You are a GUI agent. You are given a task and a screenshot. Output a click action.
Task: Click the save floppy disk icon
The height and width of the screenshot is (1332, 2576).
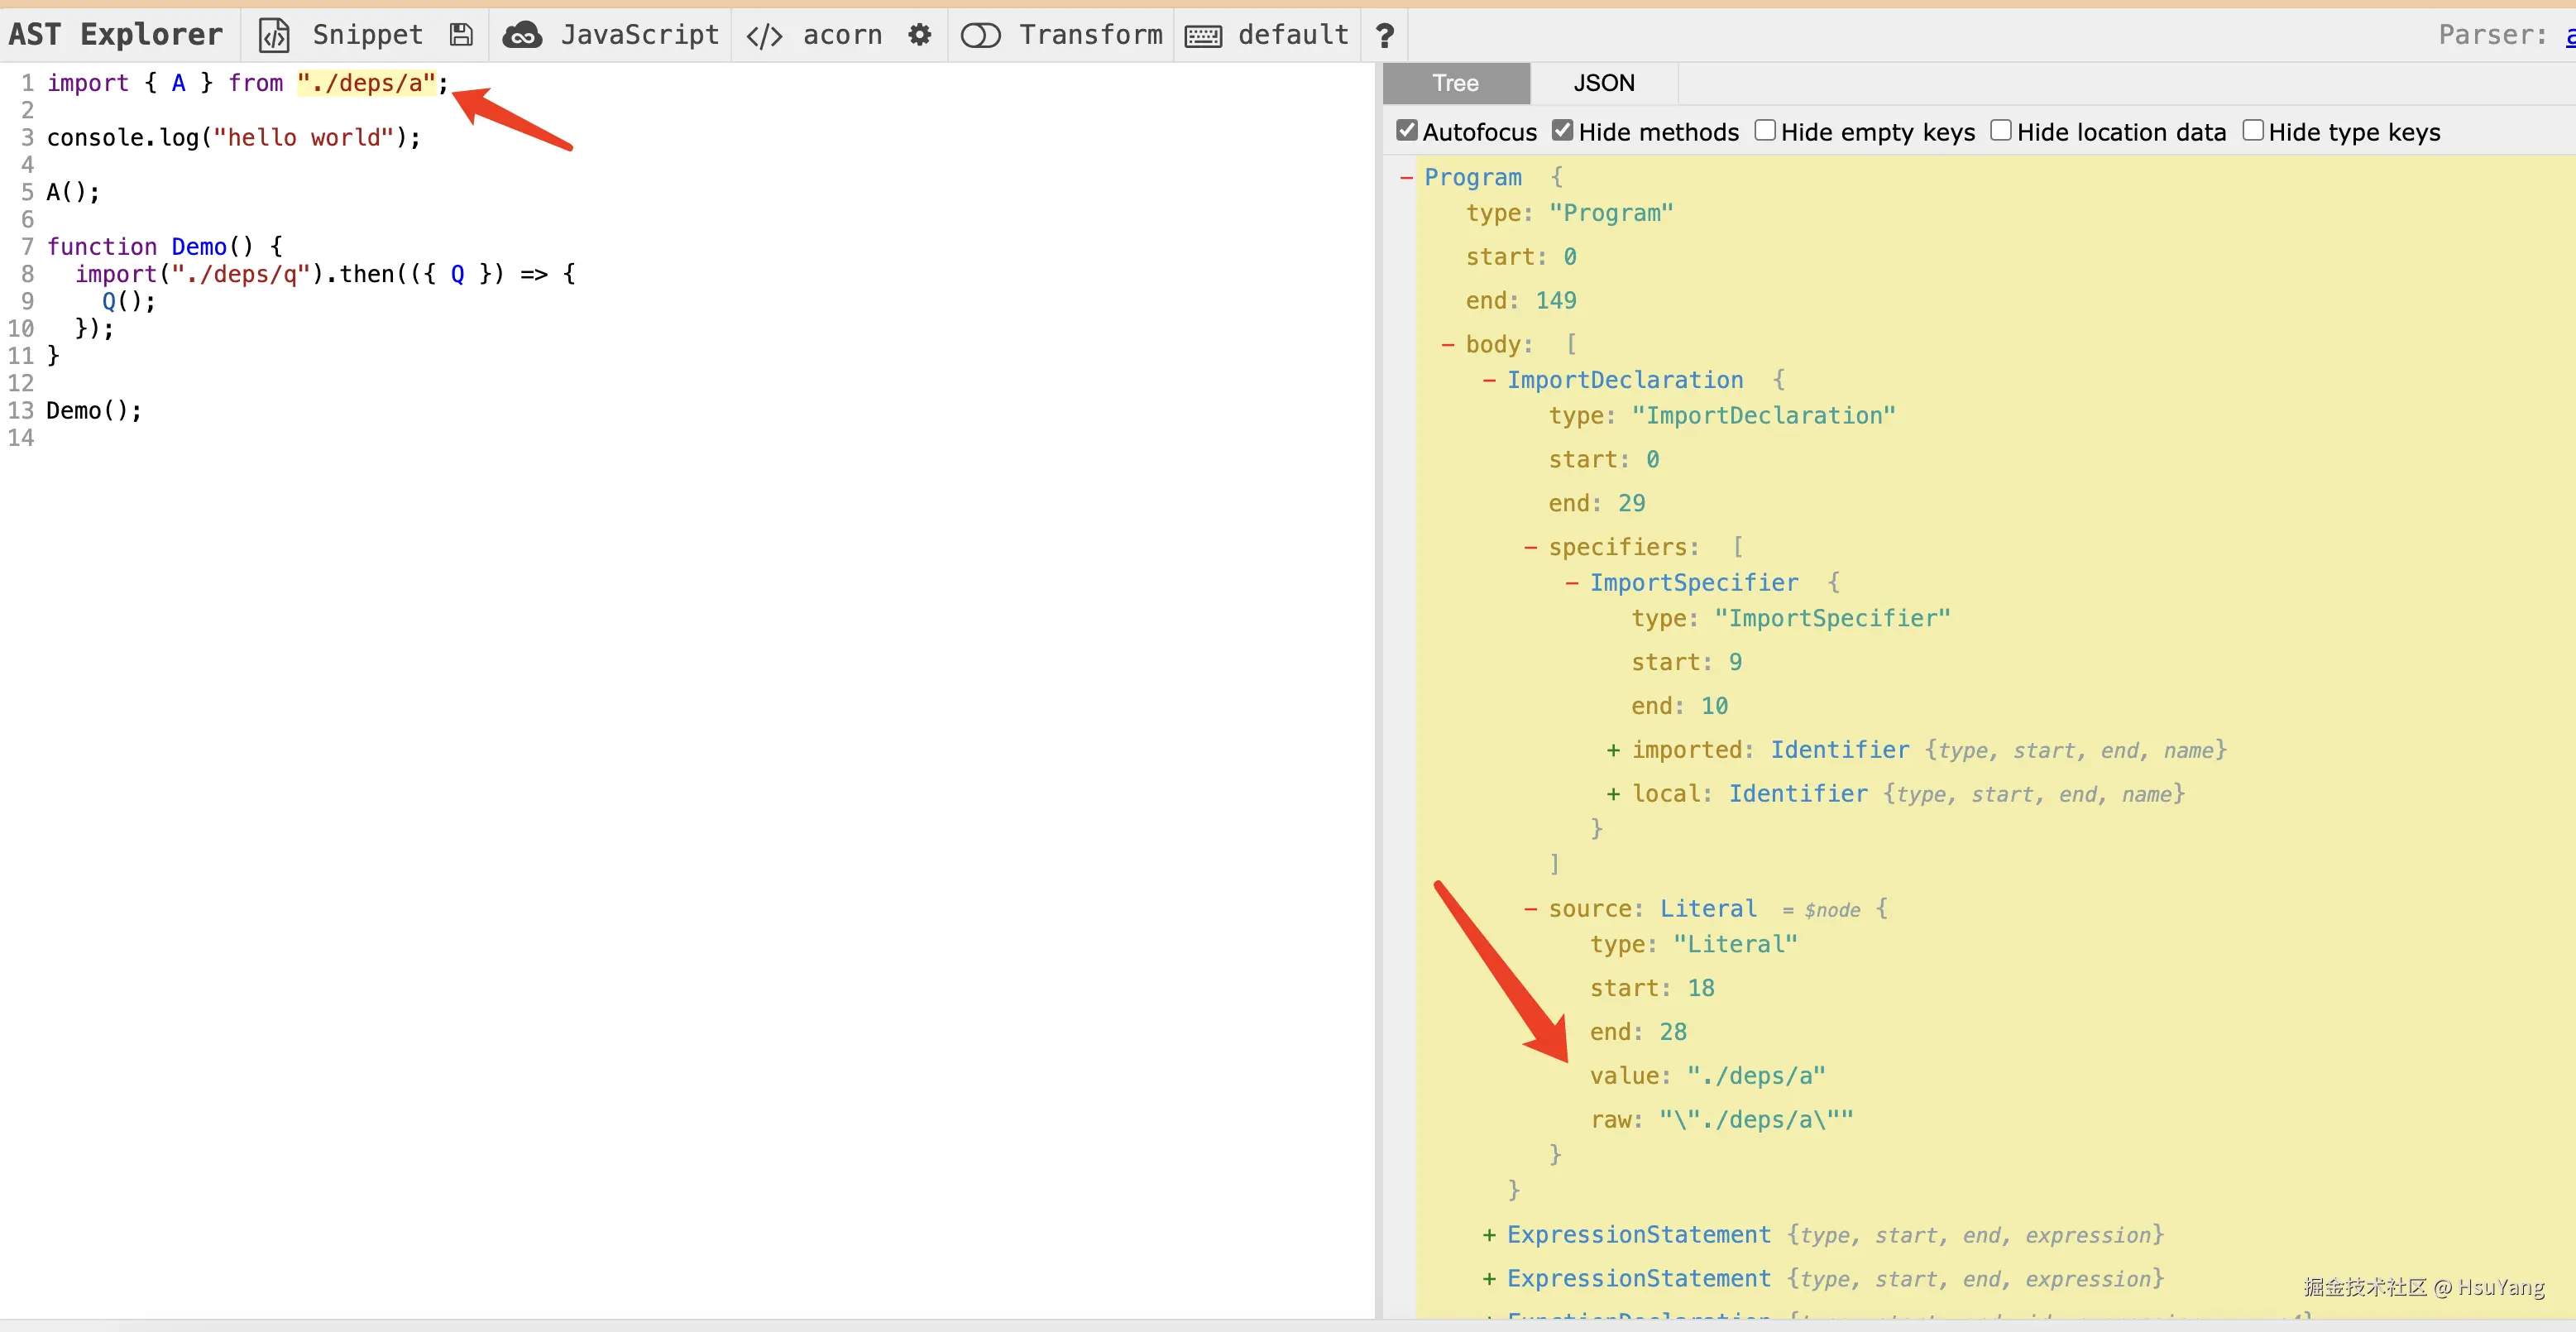pos(461,35)
